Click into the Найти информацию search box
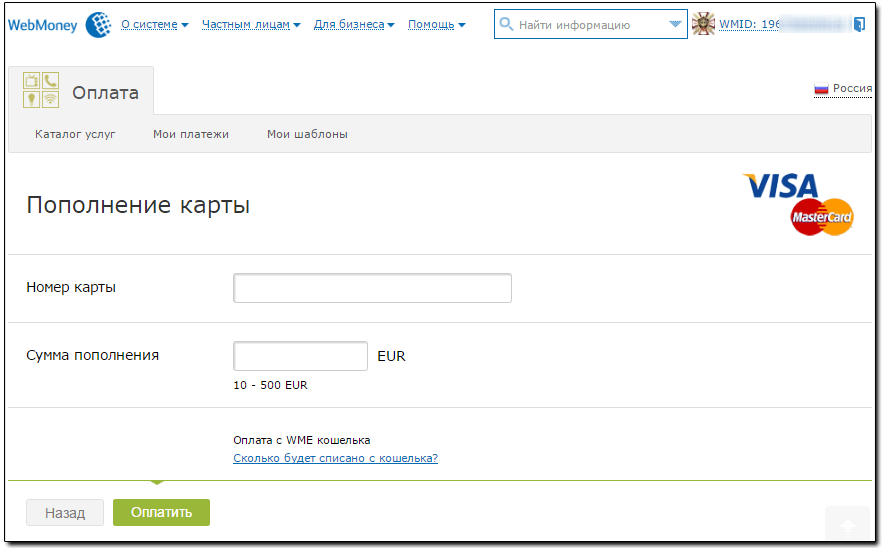Image resolution: width=882 pixels, height=548 pixels. (x=591, y=24)
